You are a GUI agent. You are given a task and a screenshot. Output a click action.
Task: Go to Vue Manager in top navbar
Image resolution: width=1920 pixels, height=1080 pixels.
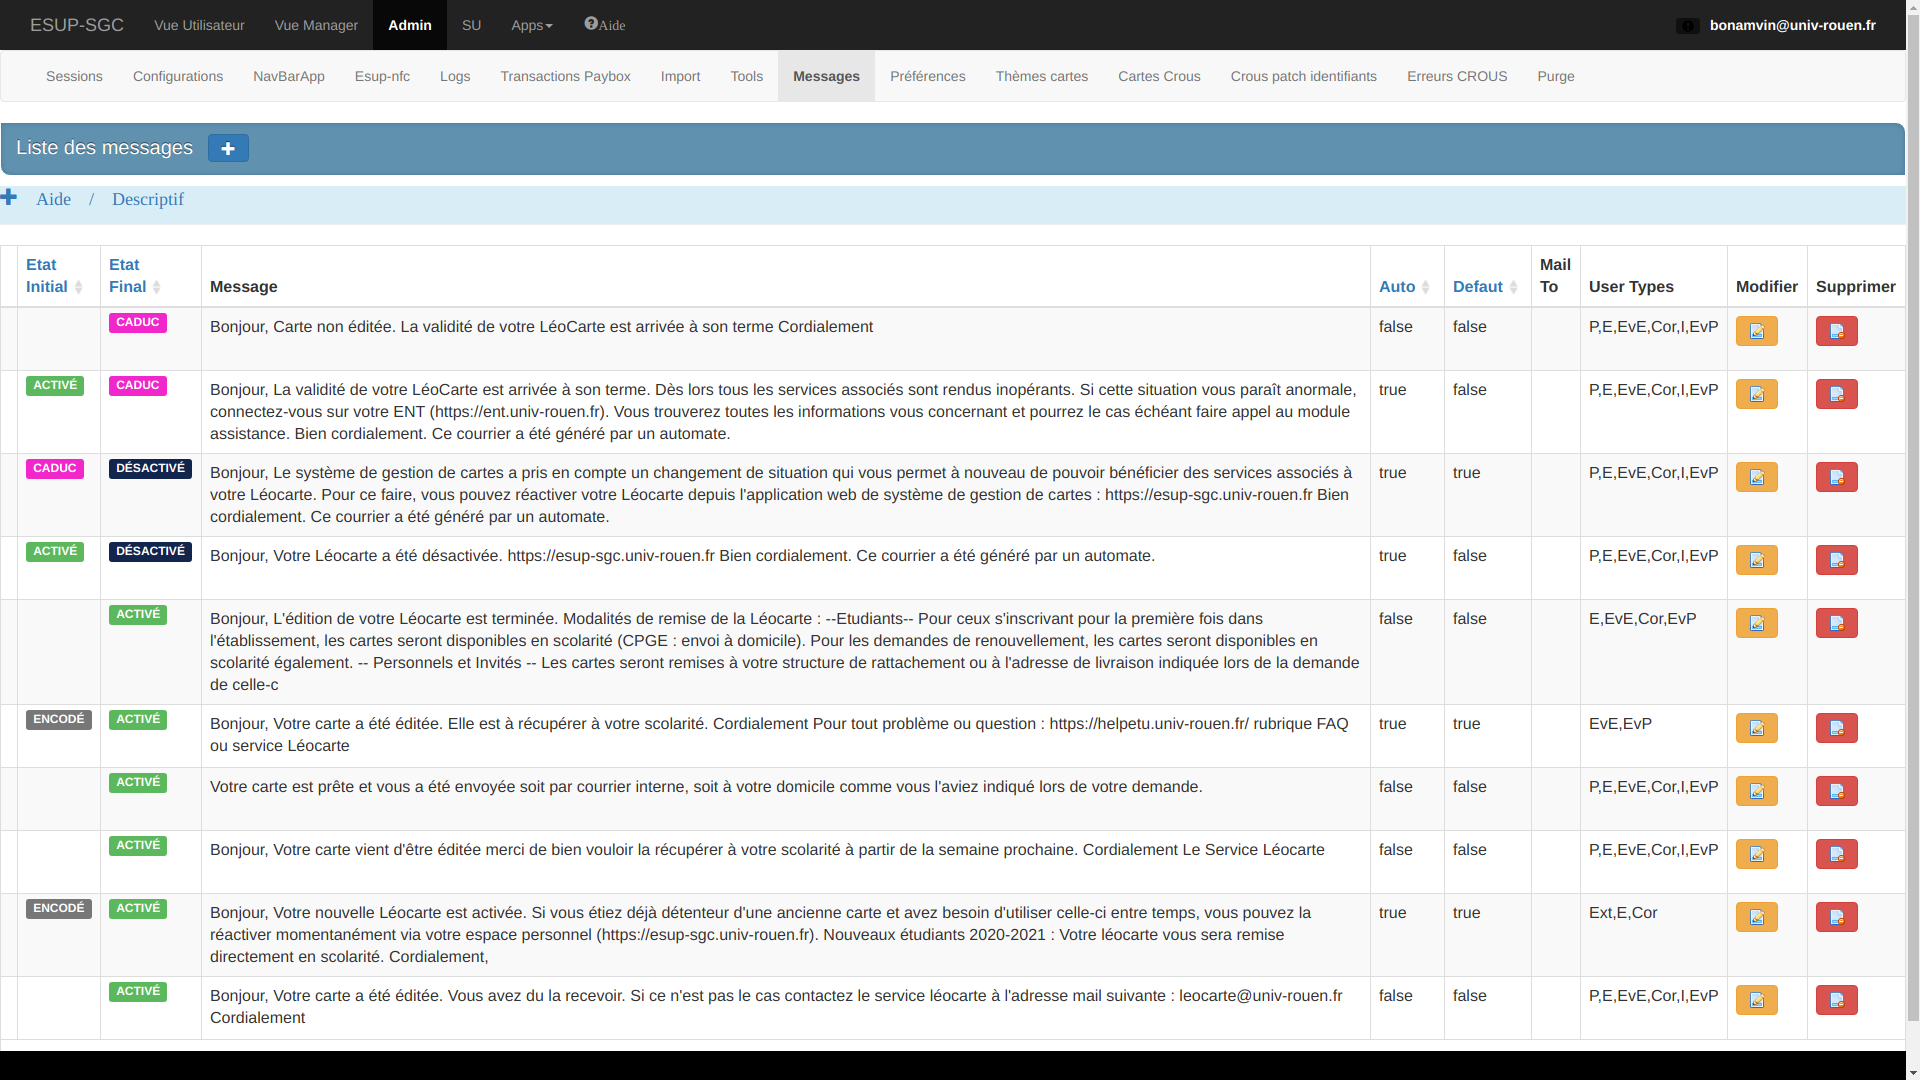tap(316, 25)
